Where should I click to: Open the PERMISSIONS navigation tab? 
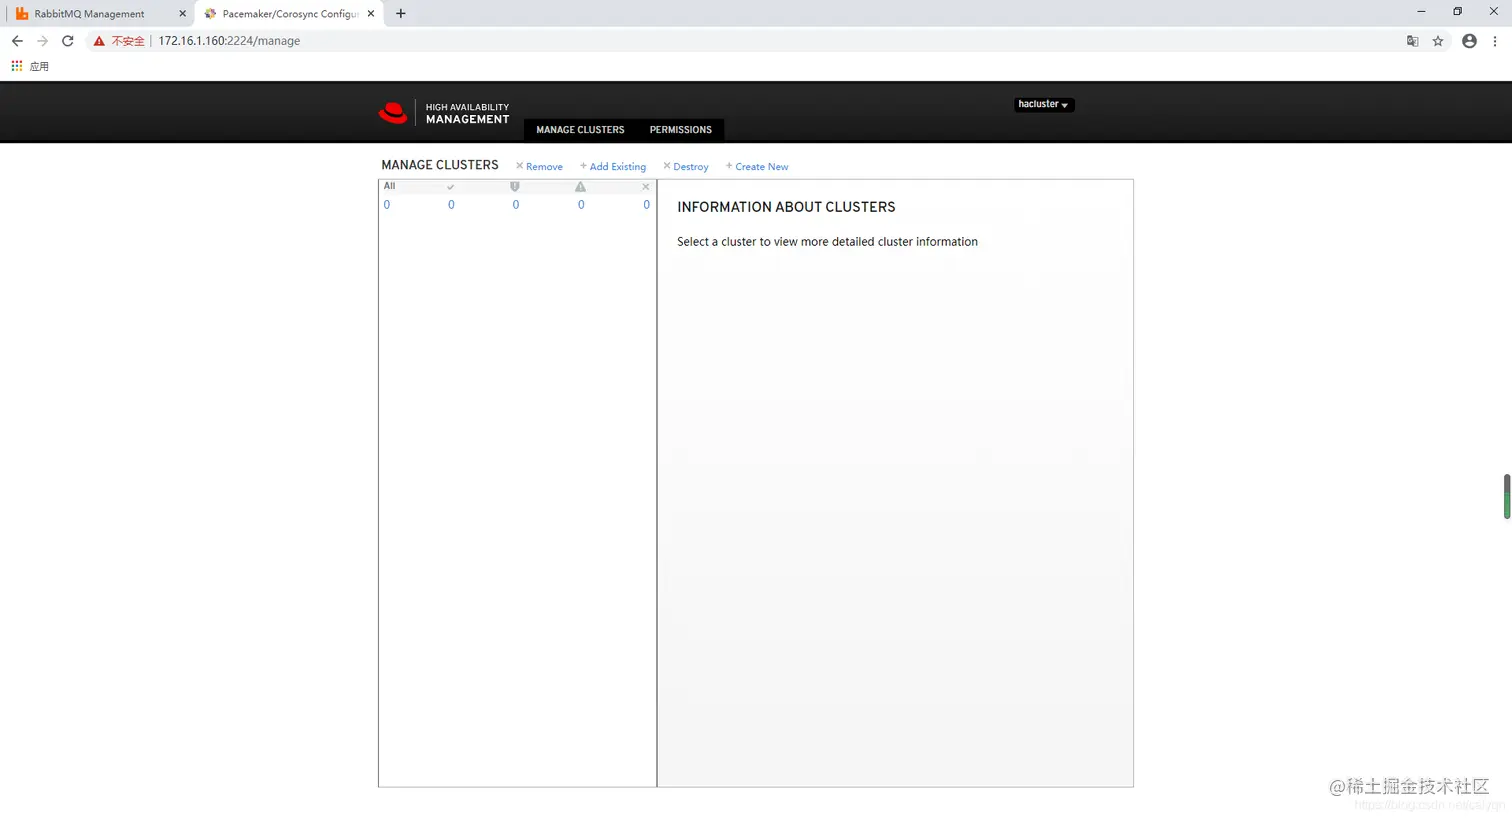point(681,130)
